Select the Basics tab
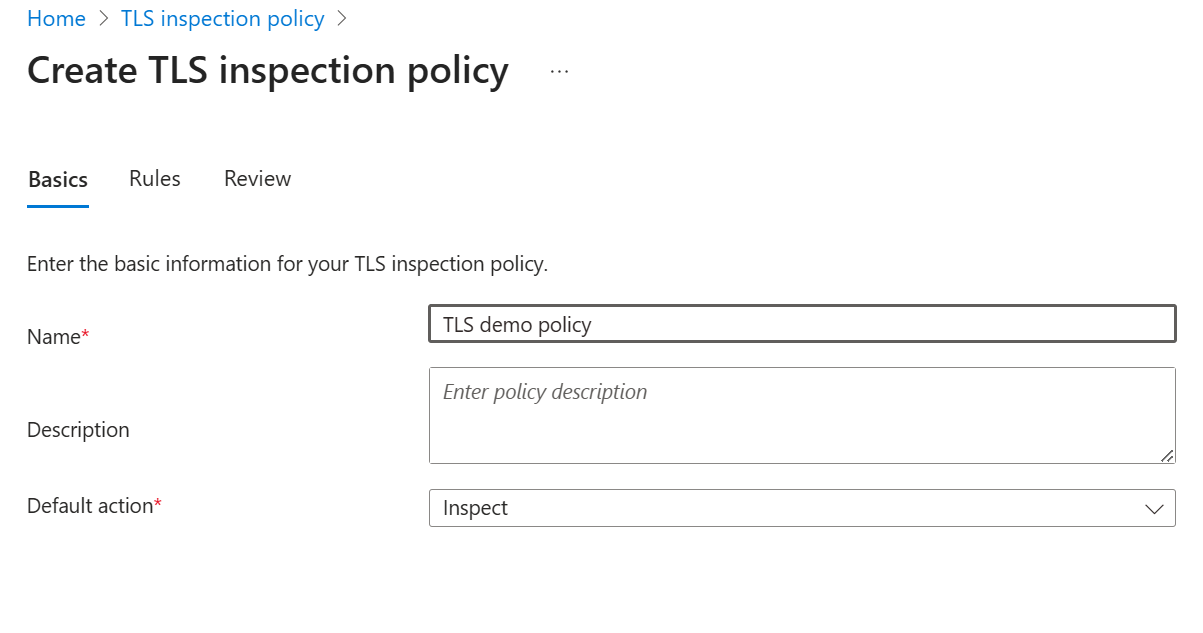Screen dimensions: 1203x633 click(58, 180)
